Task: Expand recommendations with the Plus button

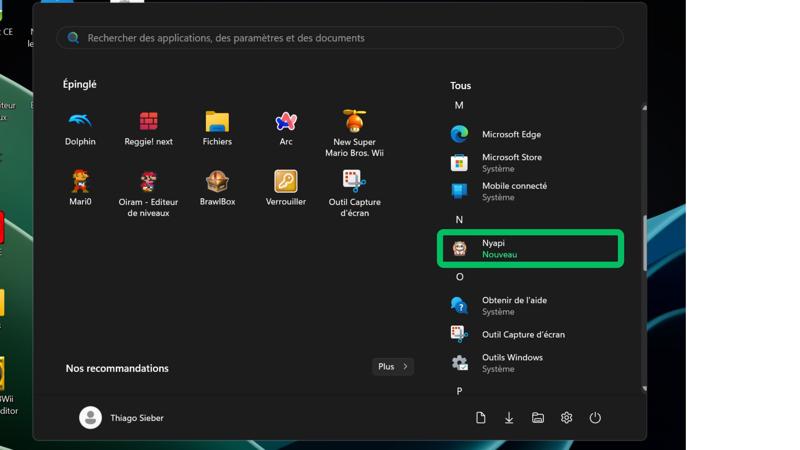Action: pyautogui.click(x=392, y=367)
